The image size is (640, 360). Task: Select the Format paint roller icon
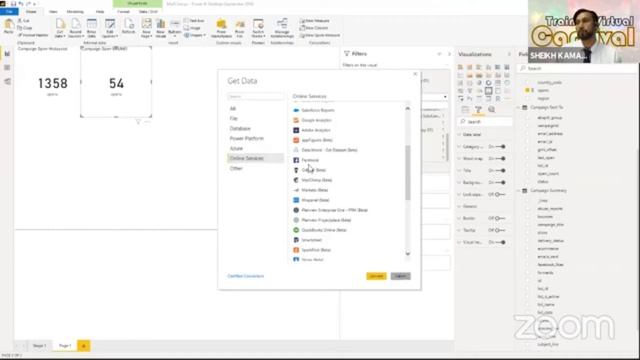tap(478, 109)
